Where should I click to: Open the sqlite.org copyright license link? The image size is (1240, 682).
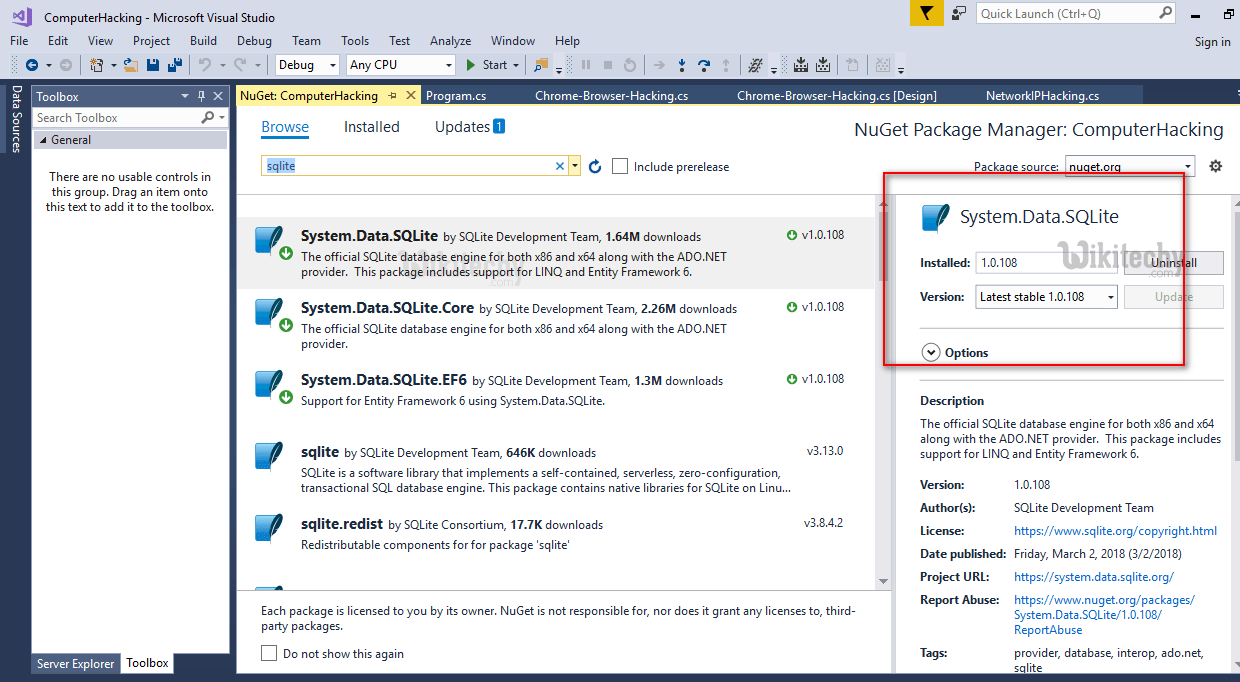click(x=1115, y=531)
